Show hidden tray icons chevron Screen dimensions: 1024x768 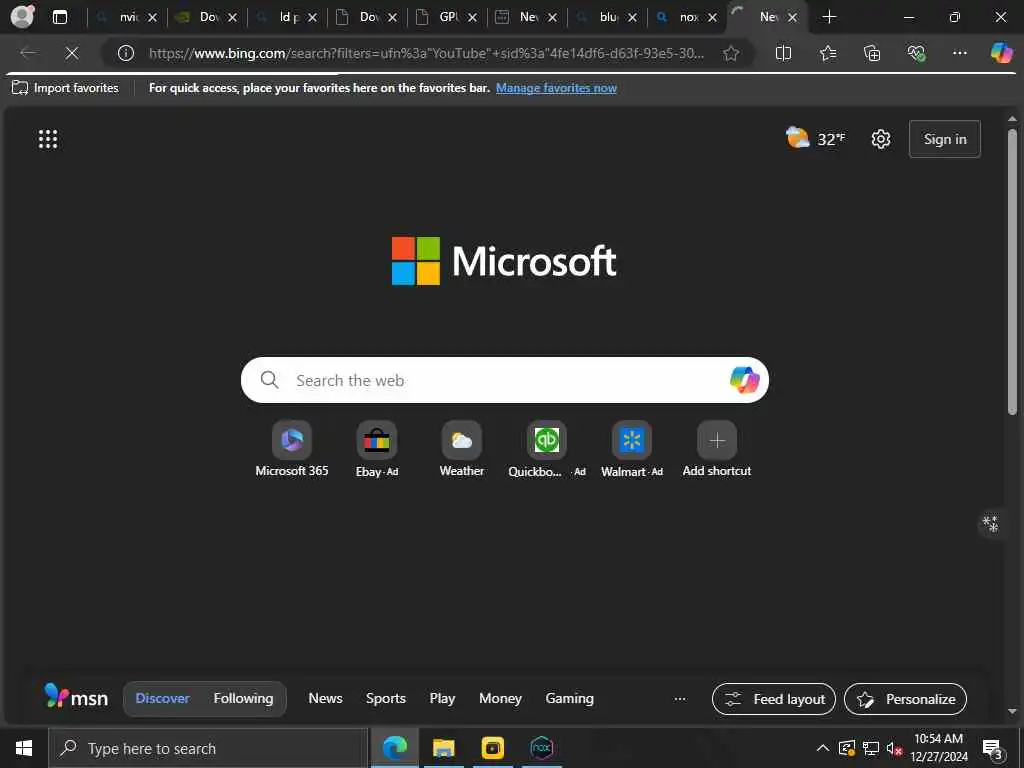pos(823,748)
